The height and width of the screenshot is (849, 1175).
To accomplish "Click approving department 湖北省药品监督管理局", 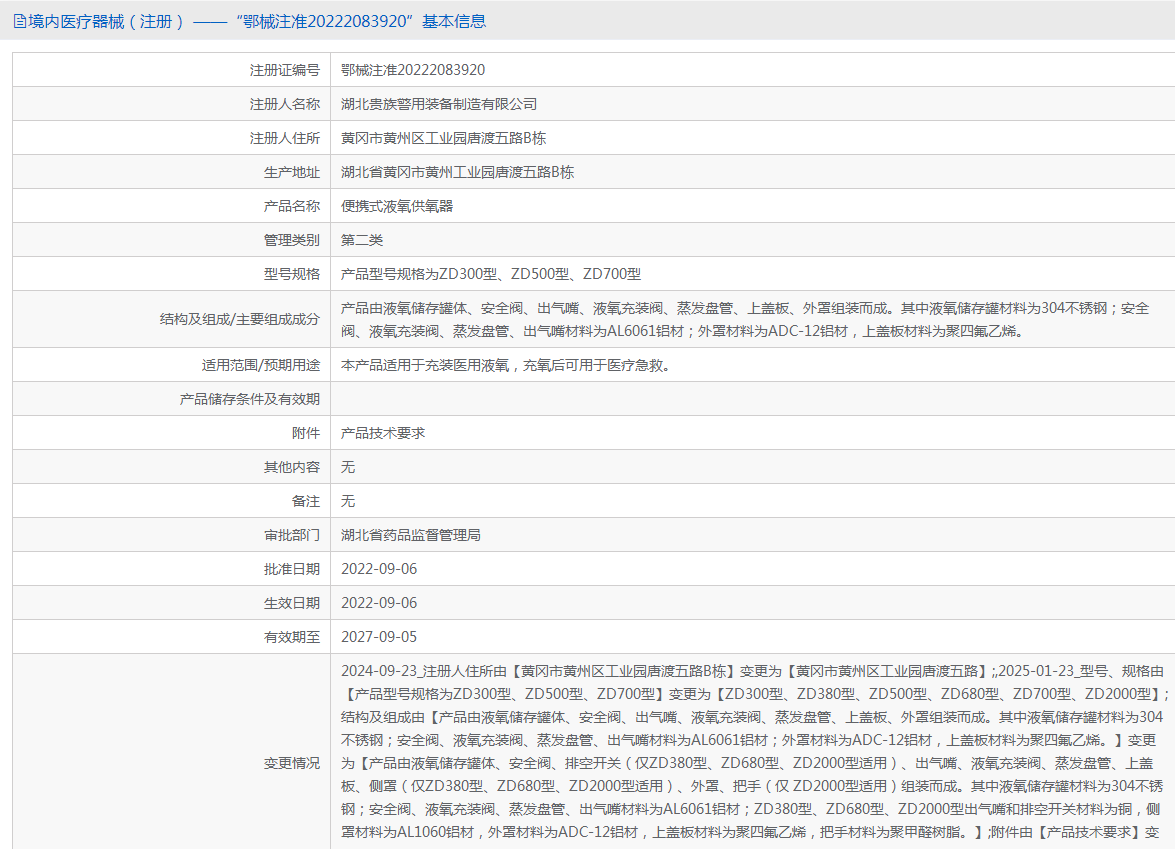I will coord(411,535).
